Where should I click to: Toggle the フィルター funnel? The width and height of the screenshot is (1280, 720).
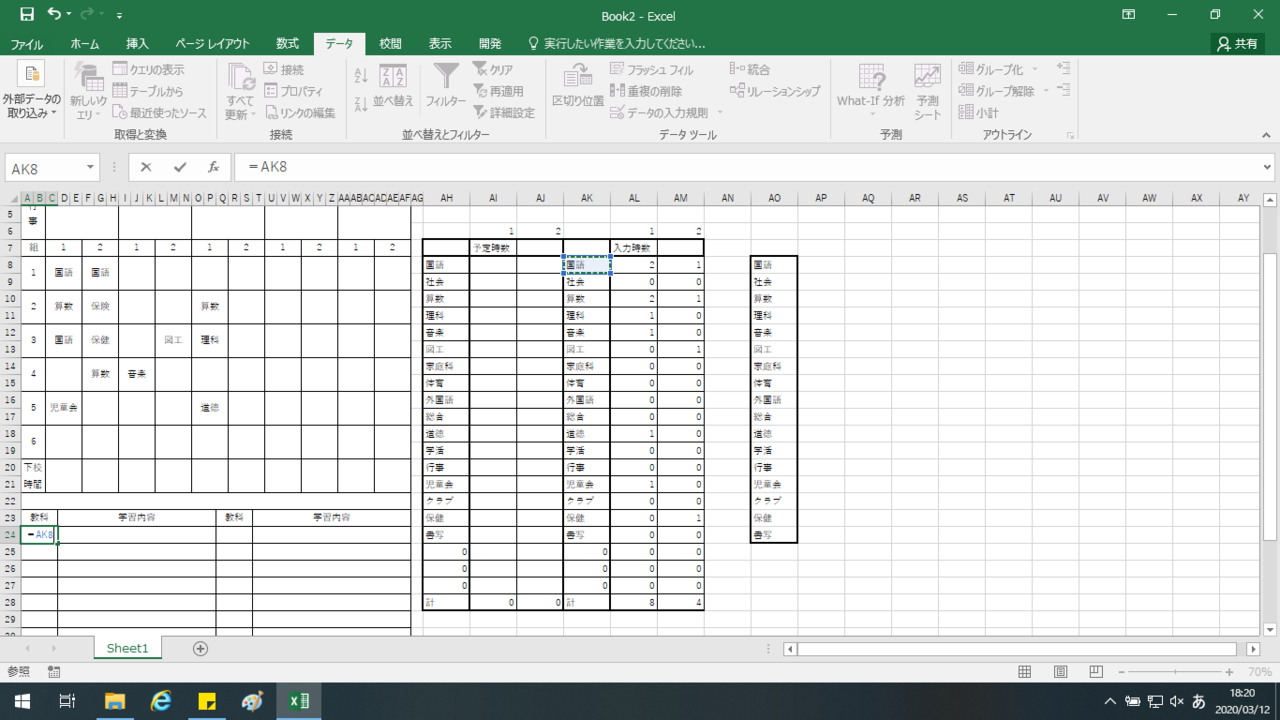point(446,85)
